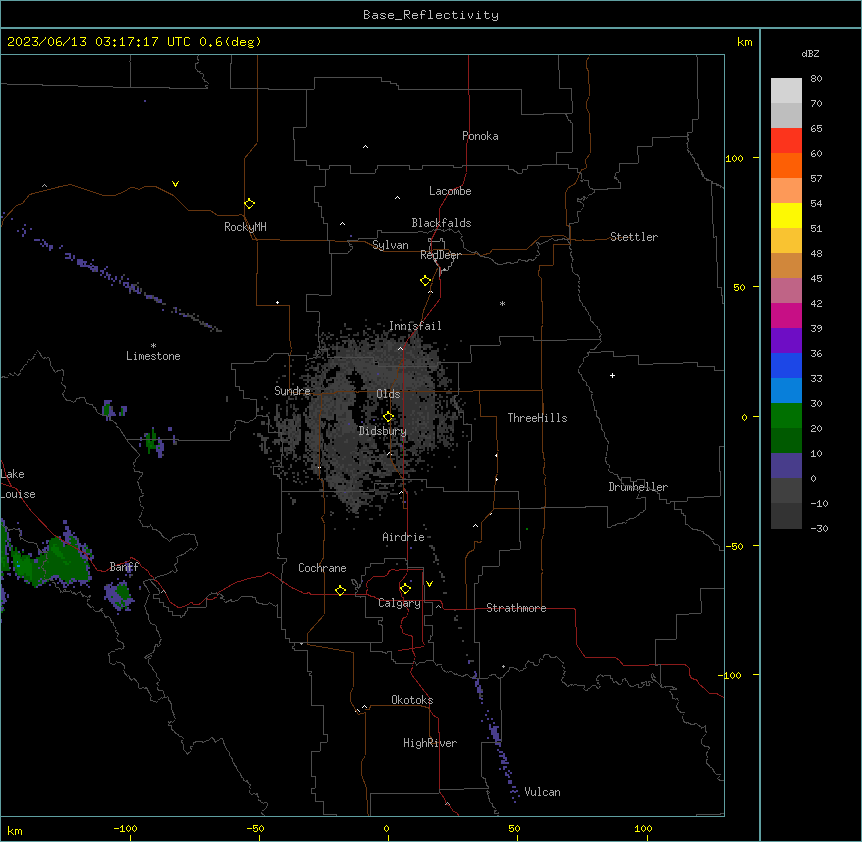Click the Base_Reflectivity title
The image size is (862, 842).
431,15
